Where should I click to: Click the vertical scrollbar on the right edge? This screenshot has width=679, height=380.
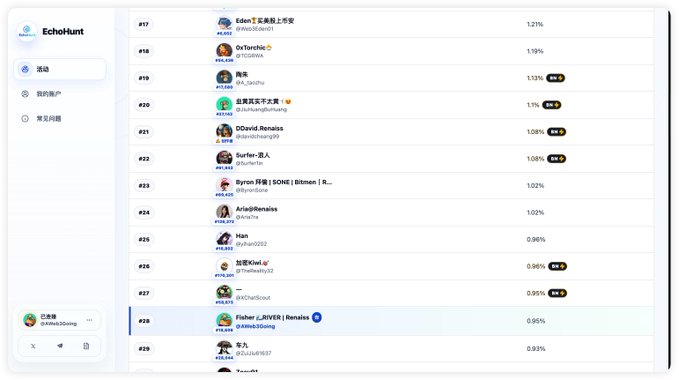669,190
